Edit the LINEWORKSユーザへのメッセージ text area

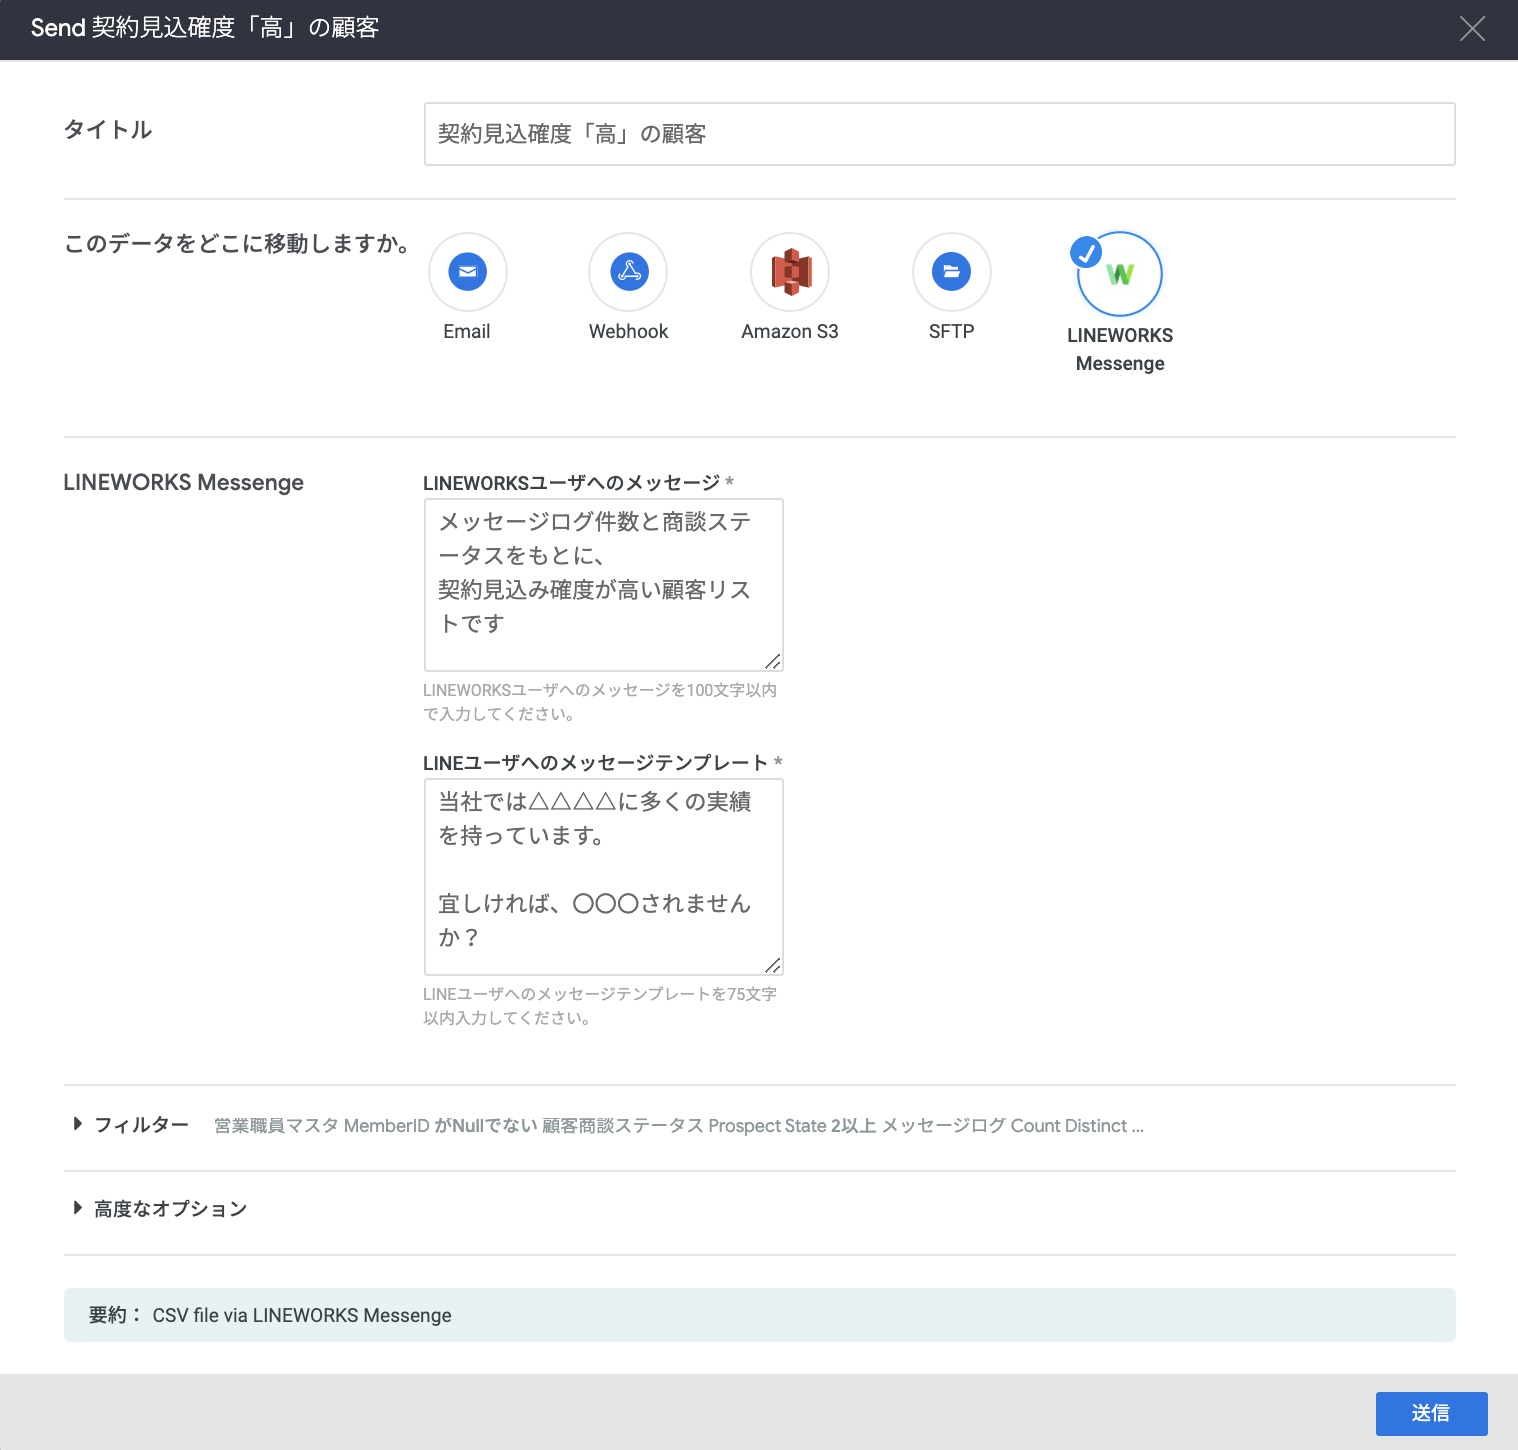tap(603, 584)
